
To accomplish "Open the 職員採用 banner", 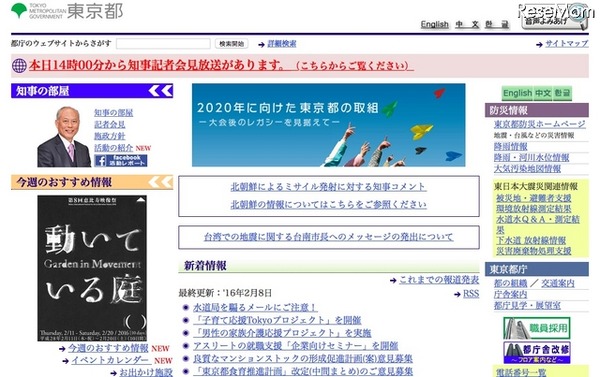I will point(537,328).
